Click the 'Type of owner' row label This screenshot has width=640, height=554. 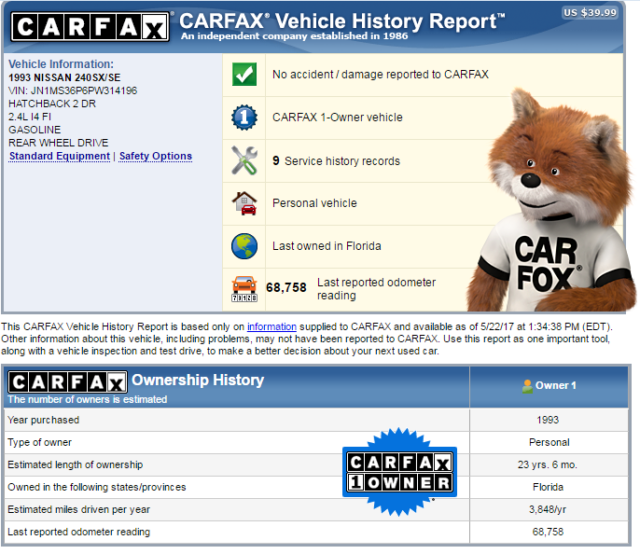pyautogui.click(x=40, y=443)
